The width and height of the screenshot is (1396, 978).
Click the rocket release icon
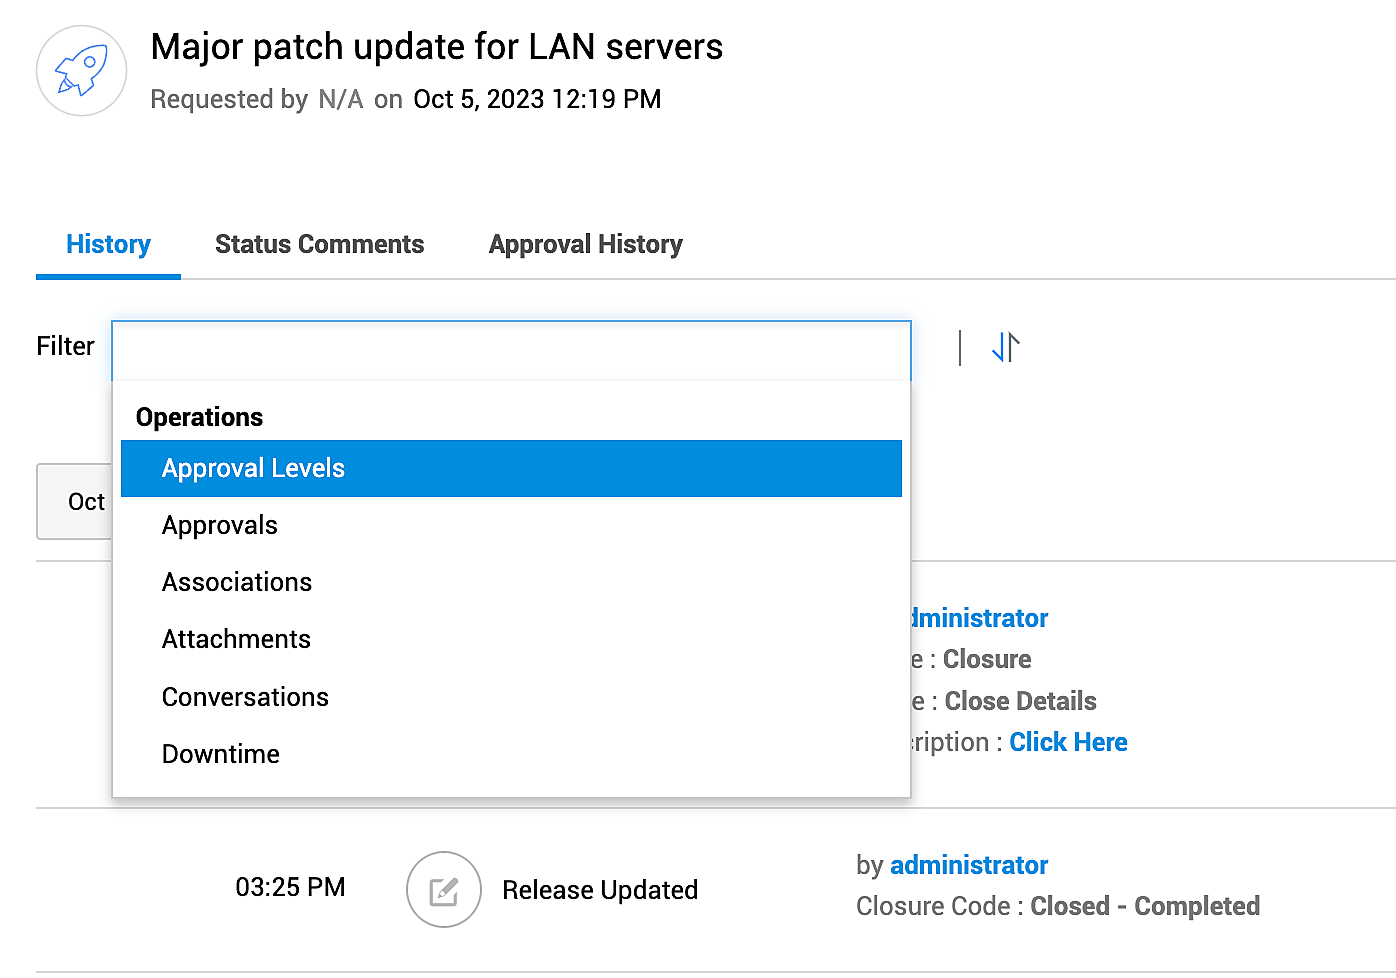[81, 71]
